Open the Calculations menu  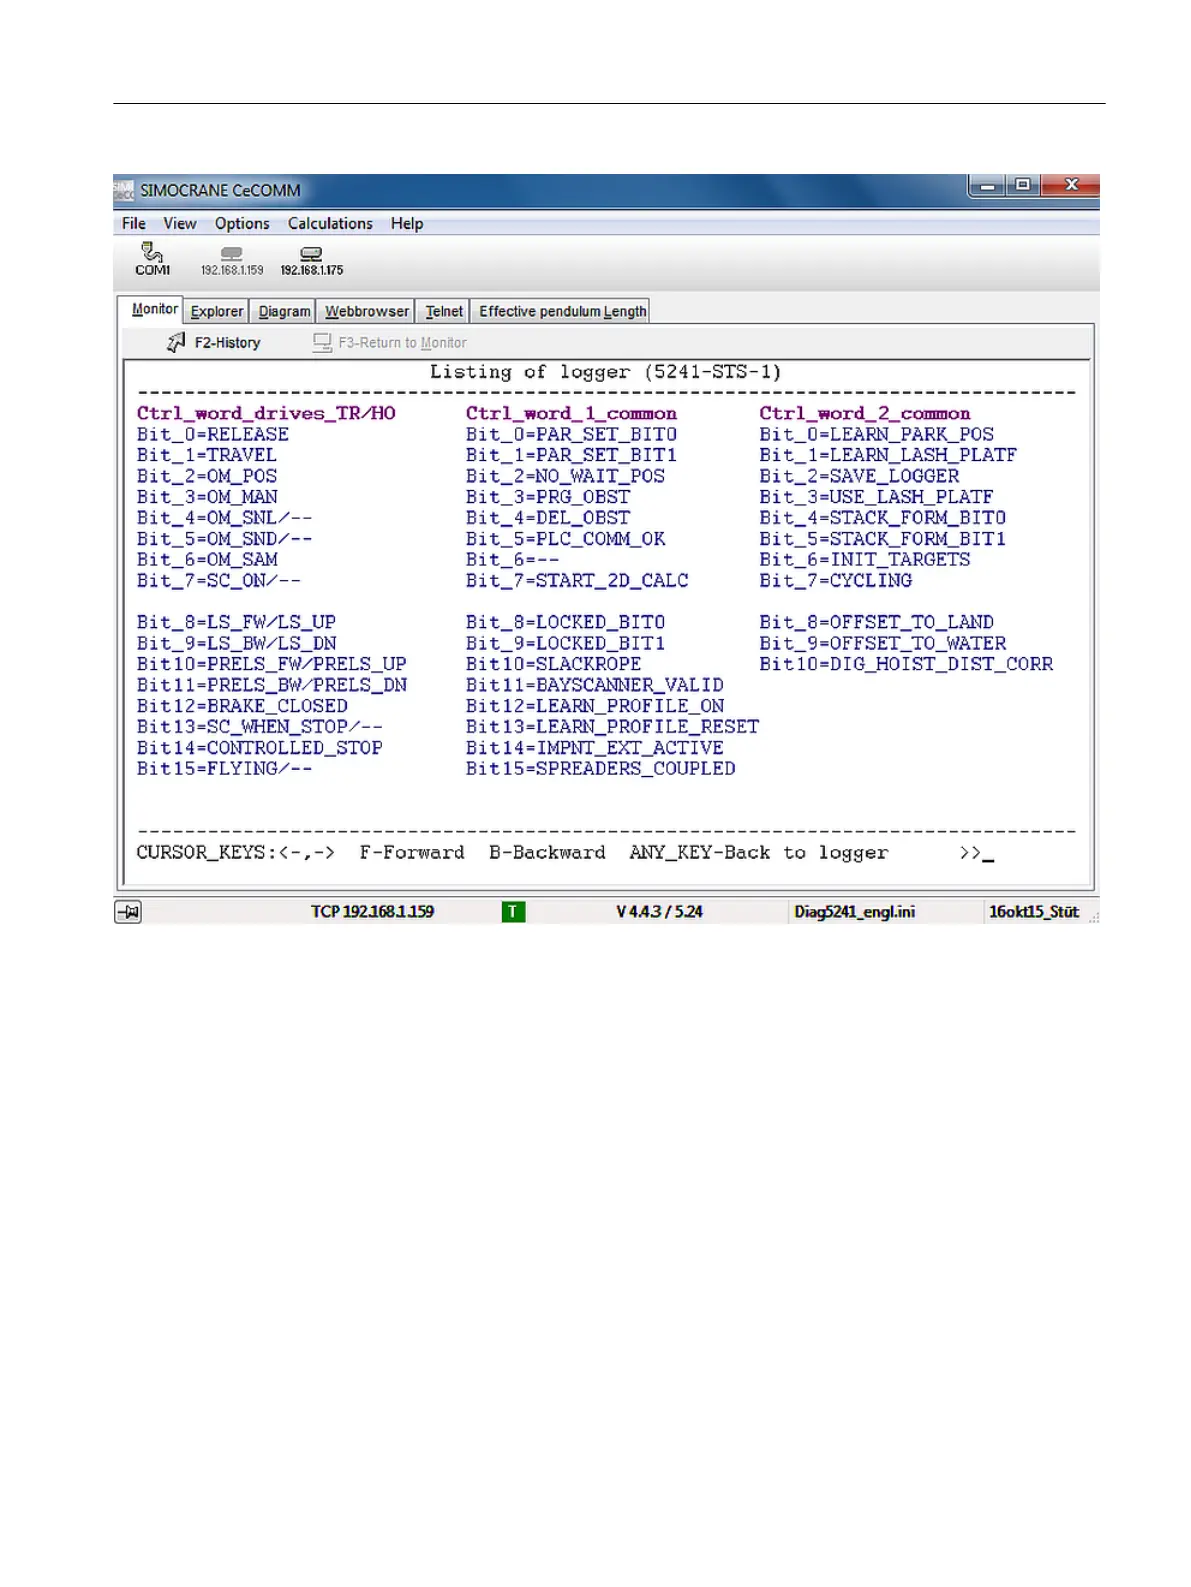[x=330, y=224]
